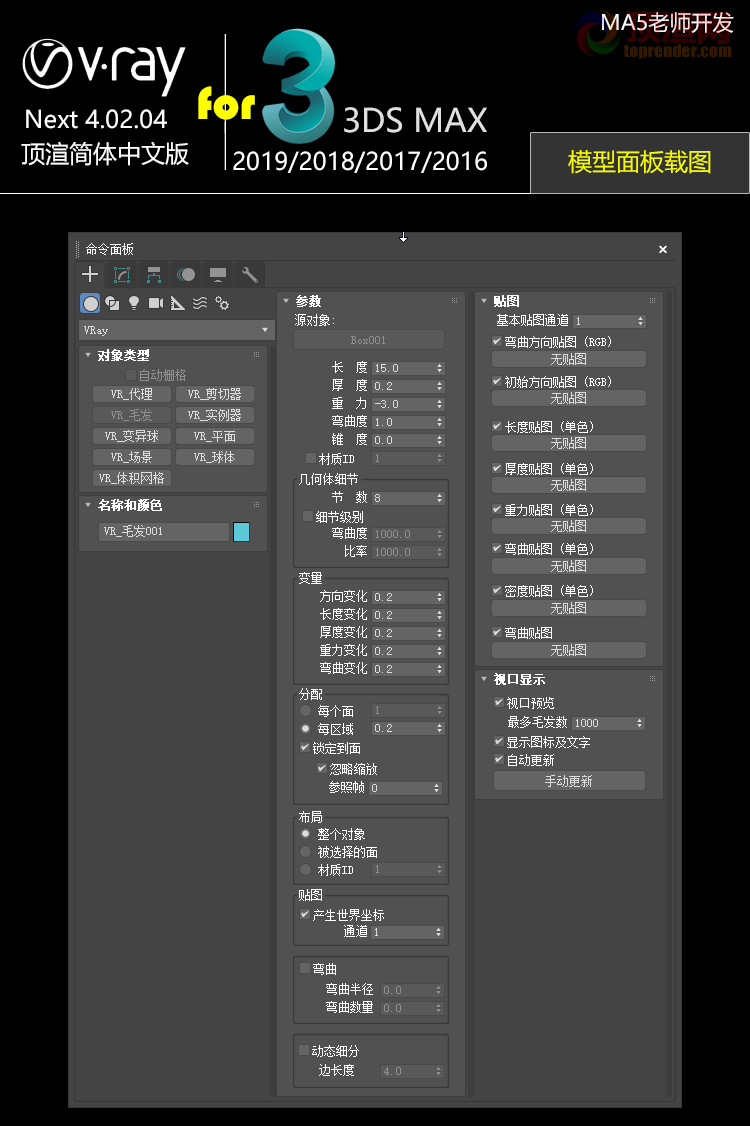The image size is (750, 1126).
Task: Select the Systems gears icon
Action: (222, 303)
